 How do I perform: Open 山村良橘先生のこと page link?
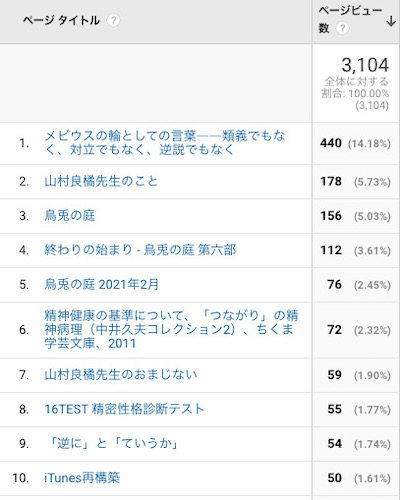(x=101, y=181)
